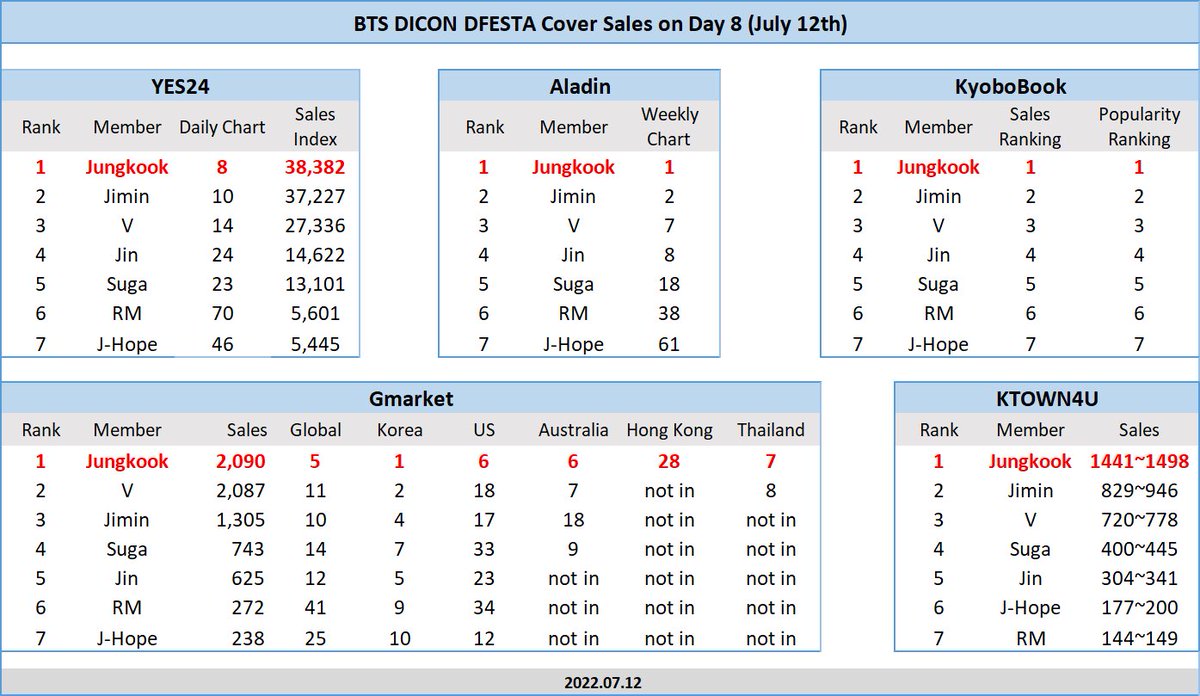Click the Global column header in Gmarket
Screen dimensions: 1200x696
tap(315, 430)
